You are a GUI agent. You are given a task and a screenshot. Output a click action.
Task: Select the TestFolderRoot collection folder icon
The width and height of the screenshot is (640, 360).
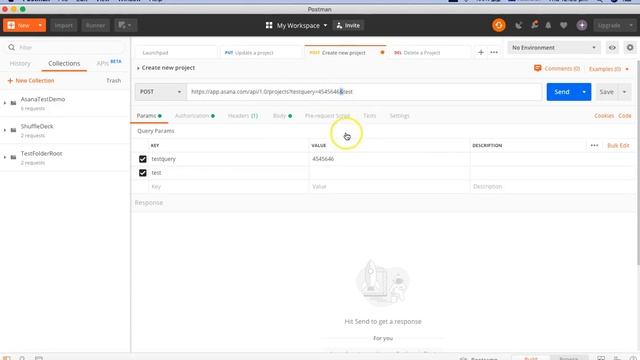(x=13, y=157)
